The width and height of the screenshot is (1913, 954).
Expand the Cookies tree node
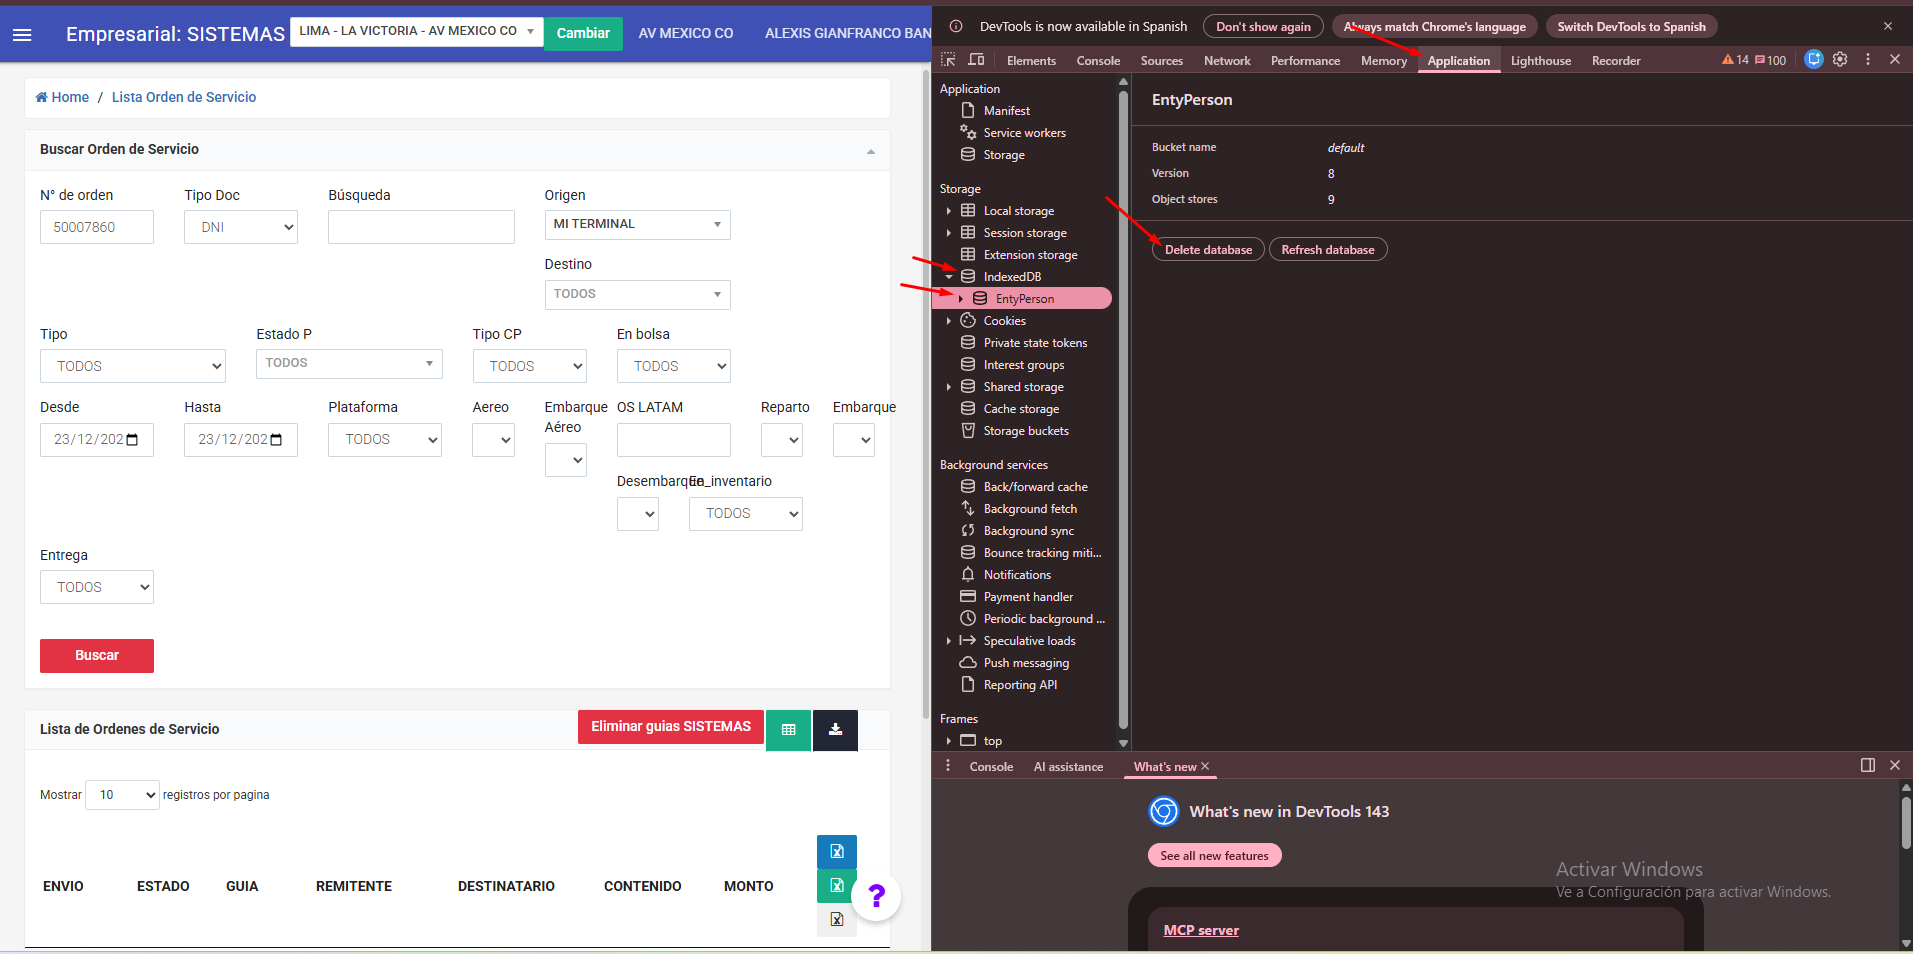(949, 321)
